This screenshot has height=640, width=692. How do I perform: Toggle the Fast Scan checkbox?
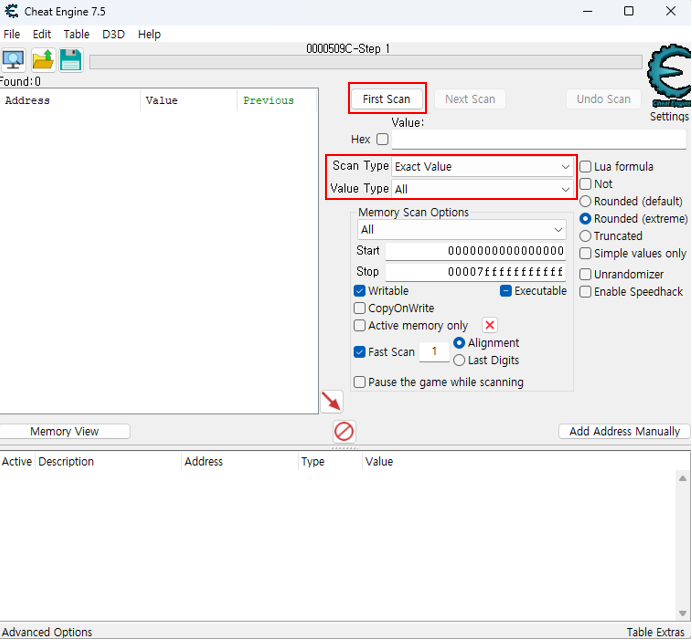tap(360, 352)
